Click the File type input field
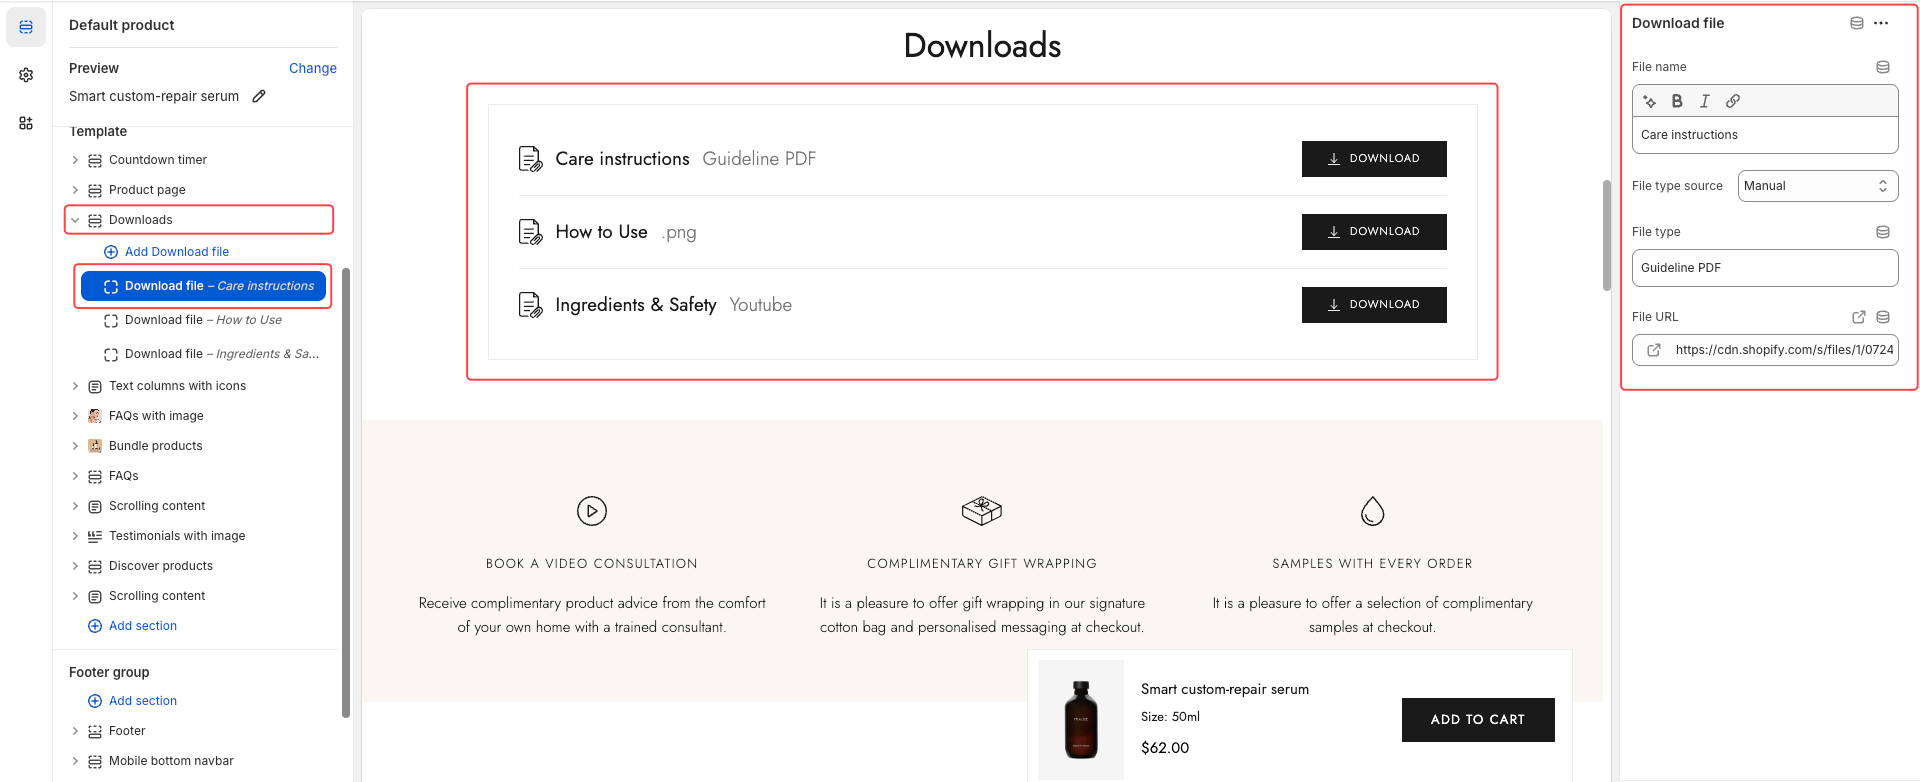This screenshot has width=1920, height=782. (1764, 268)
